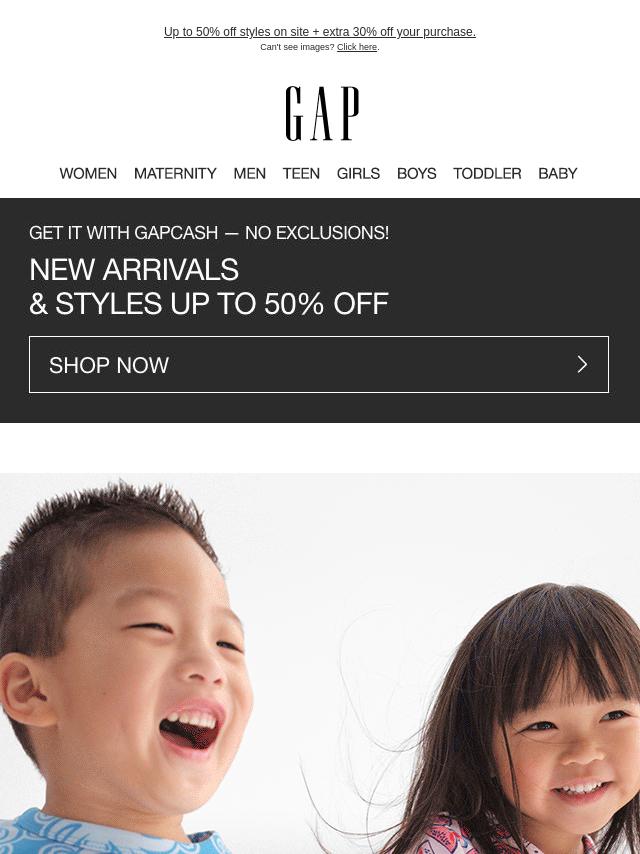Visit the Baby category
This screenshot has height=854, width=640.
coord(558,173)
